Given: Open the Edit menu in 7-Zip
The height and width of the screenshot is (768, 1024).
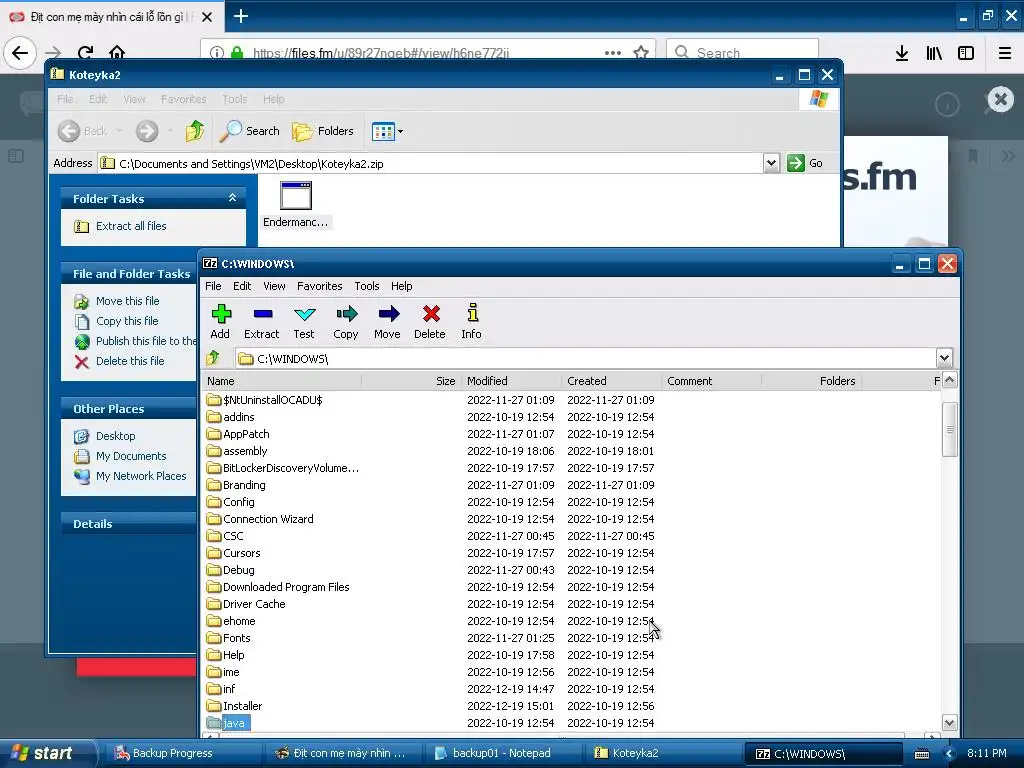Looking at the screenshot, I should click(242, 286).
